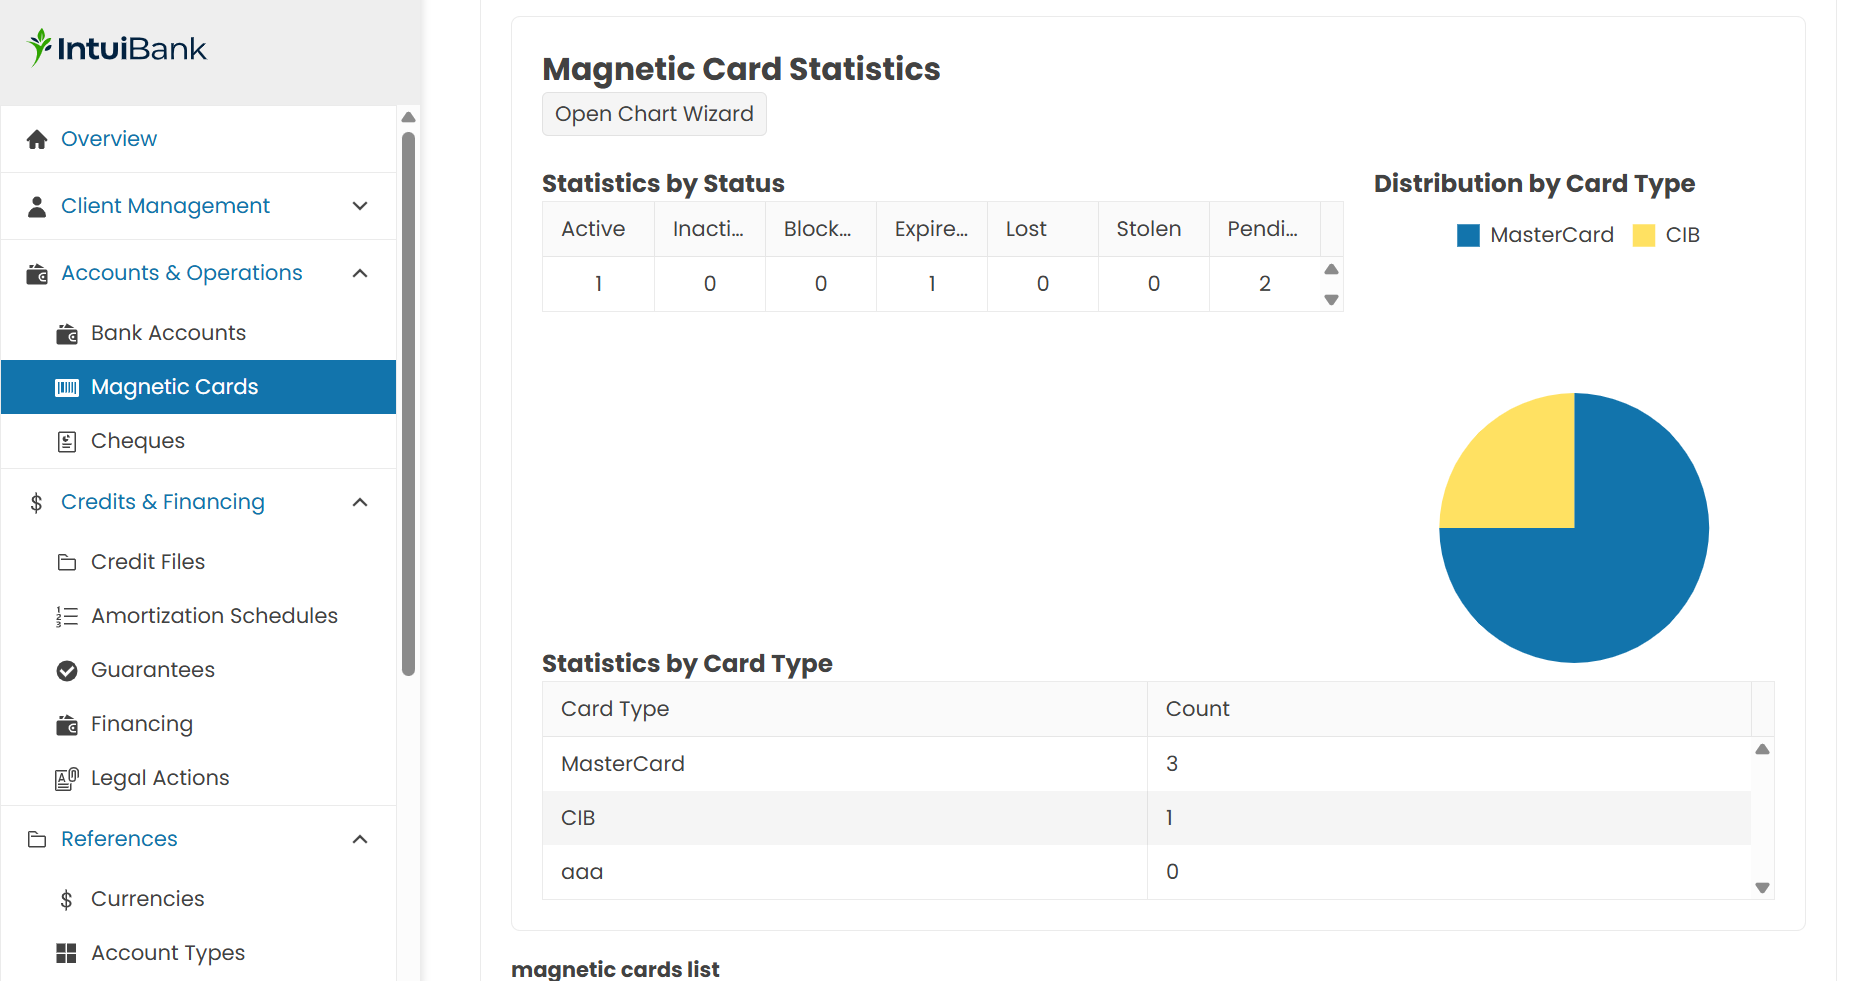
Task: Click the Credit Files folder icon
Action: [67, 562]
